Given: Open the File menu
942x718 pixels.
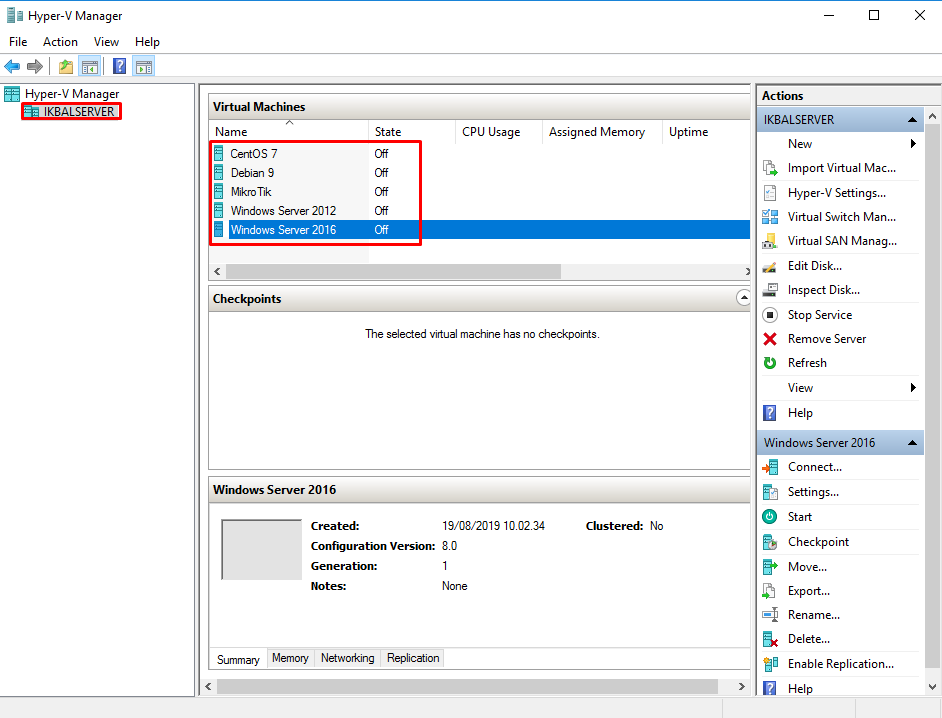Looking at the screenshot, I should click(x=18, y=41).
